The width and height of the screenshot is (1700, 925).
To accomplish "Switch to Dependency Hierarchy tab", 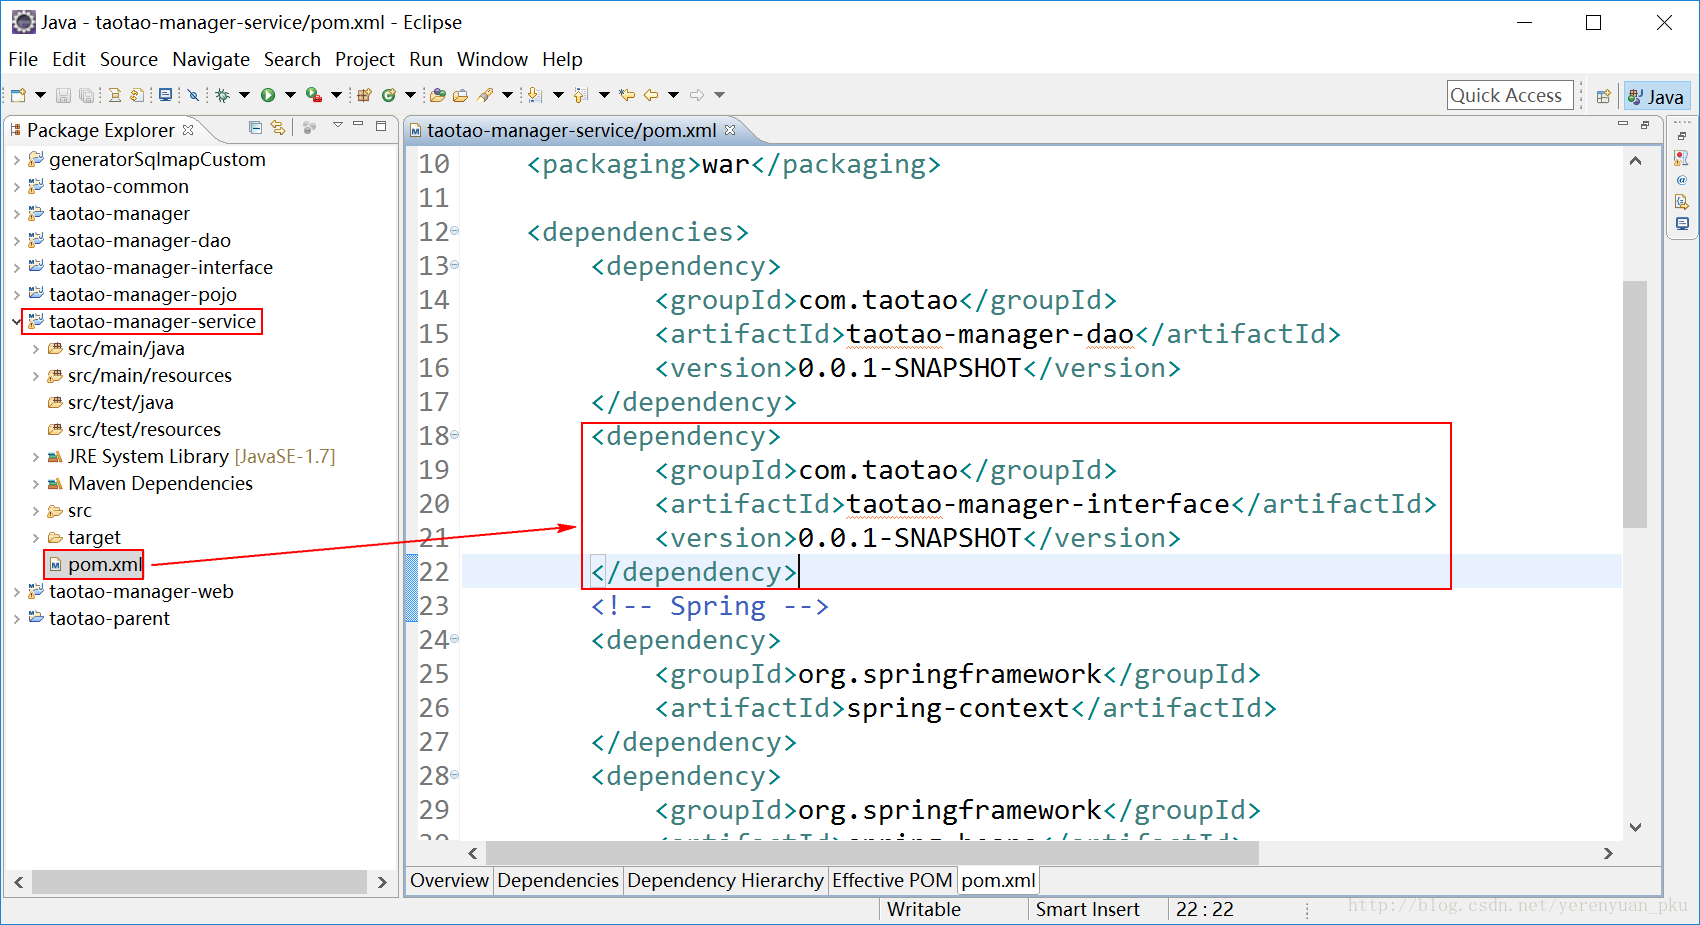I will 725,880.
